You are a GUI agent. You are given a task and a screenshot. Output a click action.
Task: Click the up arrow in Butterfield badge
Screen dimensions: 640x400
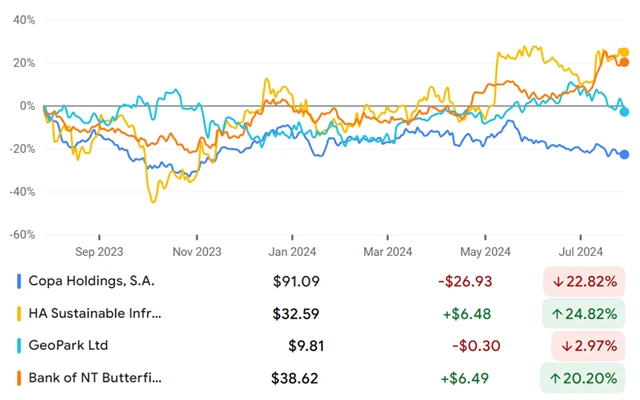point(556,379)
